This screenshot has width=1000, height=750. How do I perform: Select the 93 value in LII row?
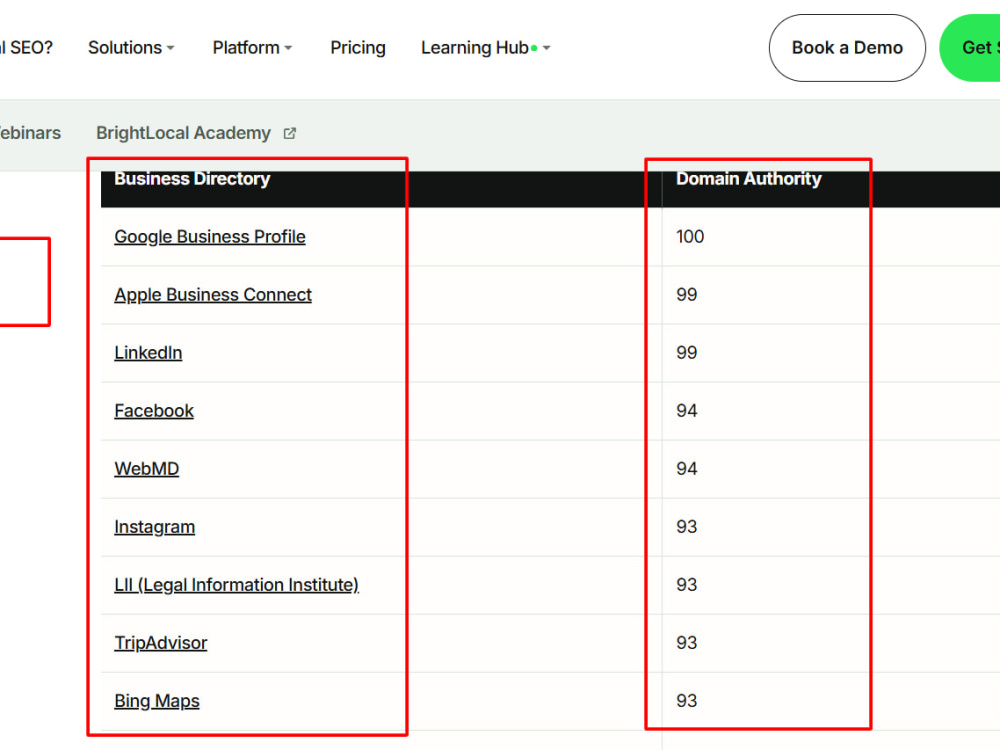(687, 585)
